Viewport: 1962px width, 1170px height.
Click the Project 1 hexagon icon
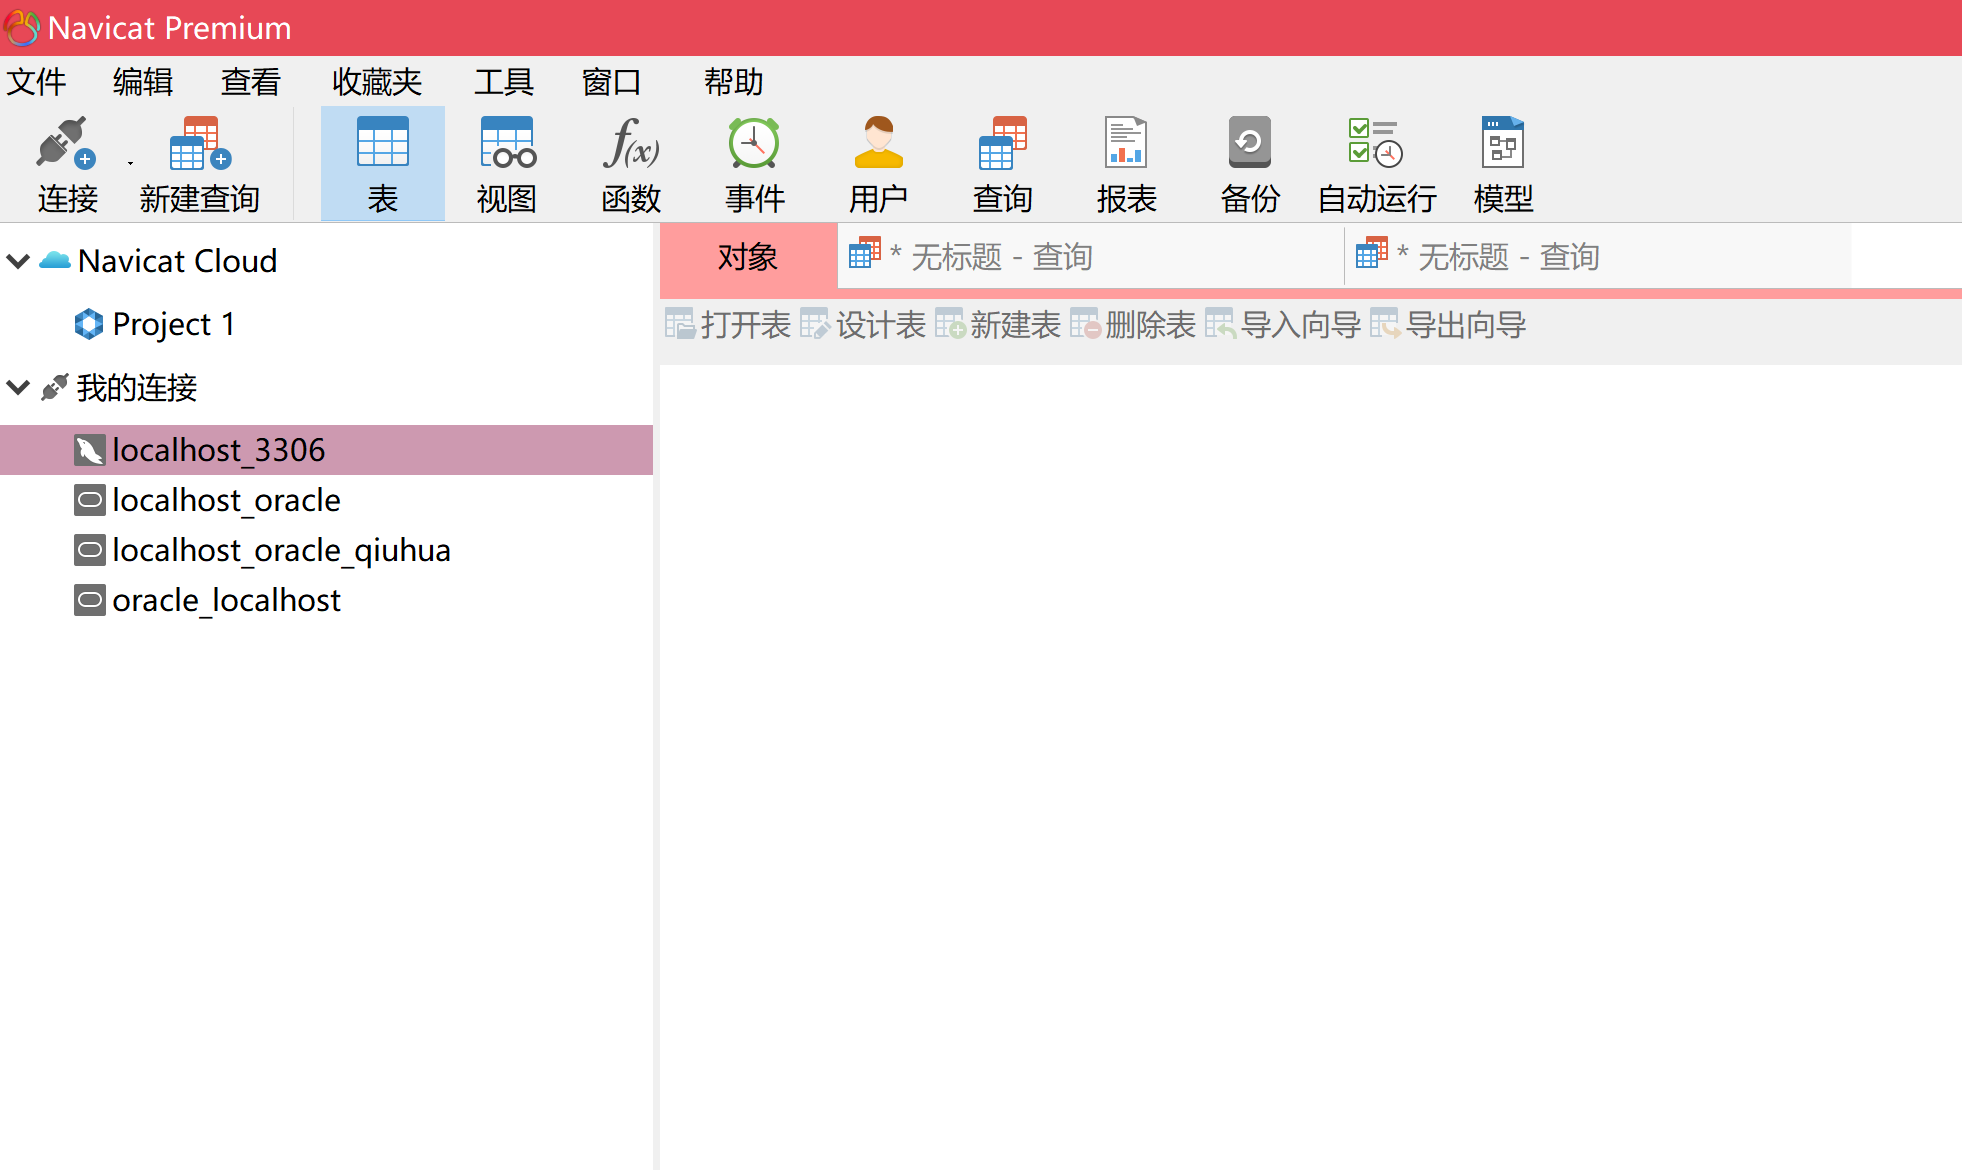89,324
